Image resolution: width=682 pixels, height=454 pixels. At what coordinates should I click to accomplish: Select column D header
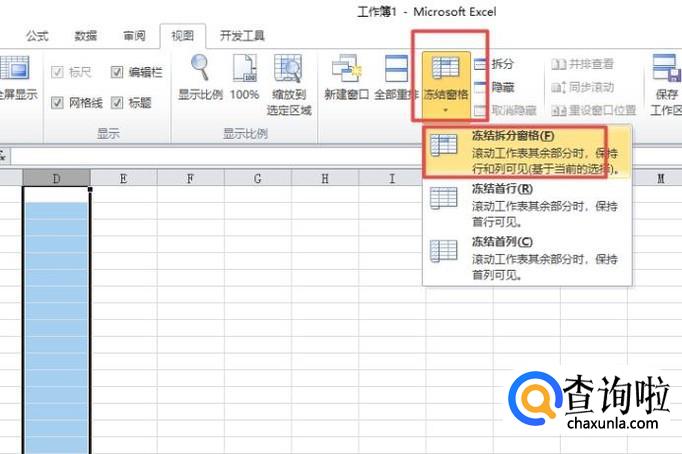tap(57, 178)
